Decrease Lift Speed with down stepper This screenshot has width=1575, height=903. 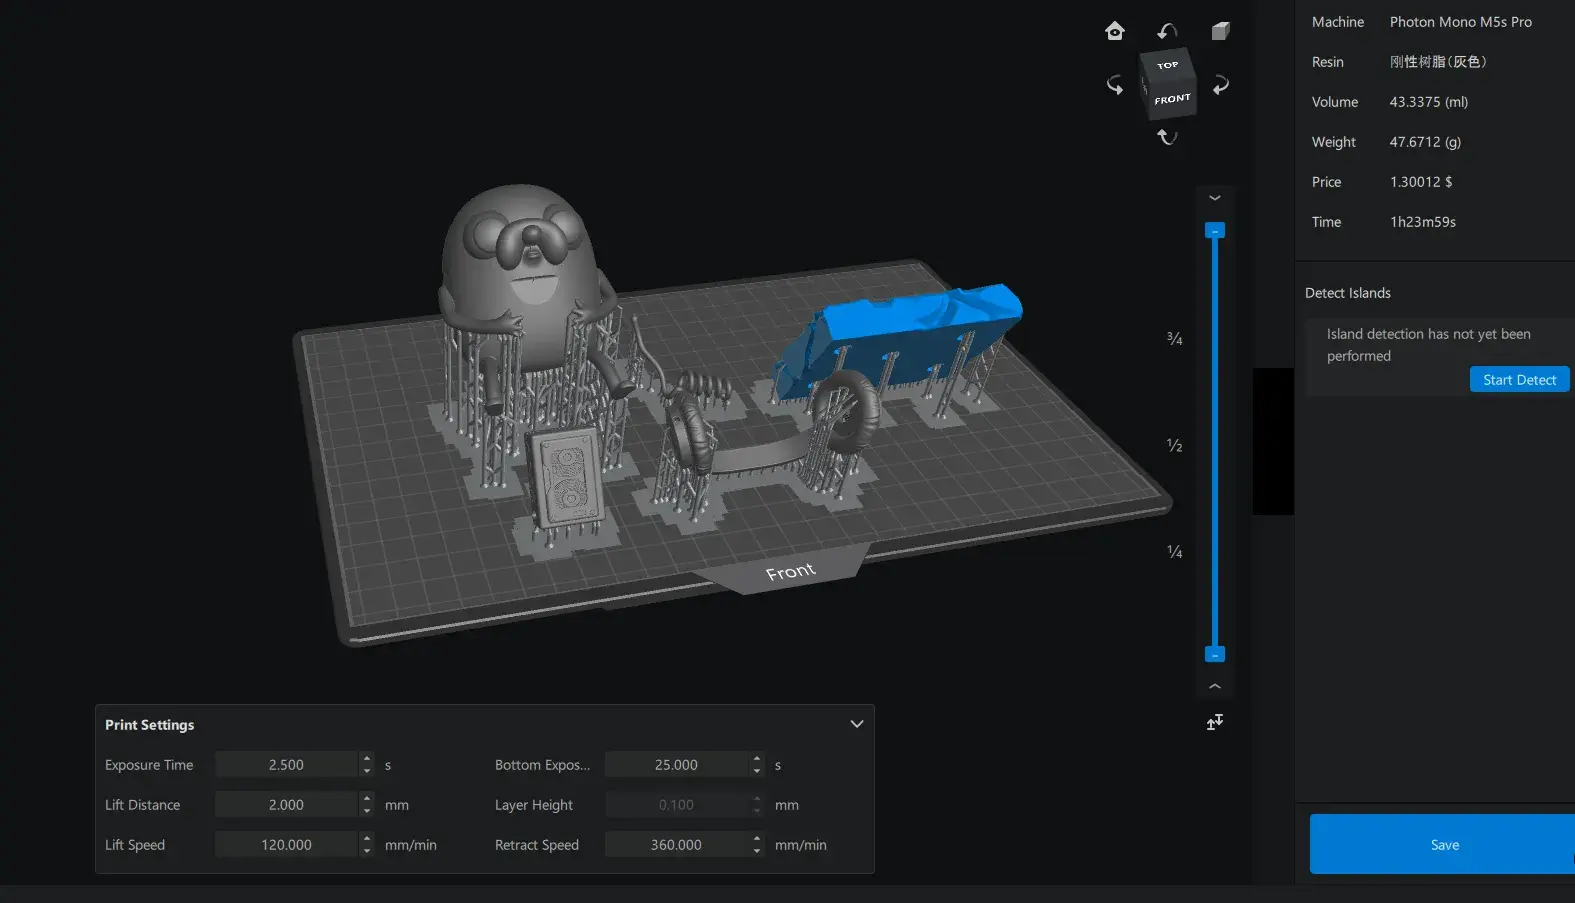[367, 851]
